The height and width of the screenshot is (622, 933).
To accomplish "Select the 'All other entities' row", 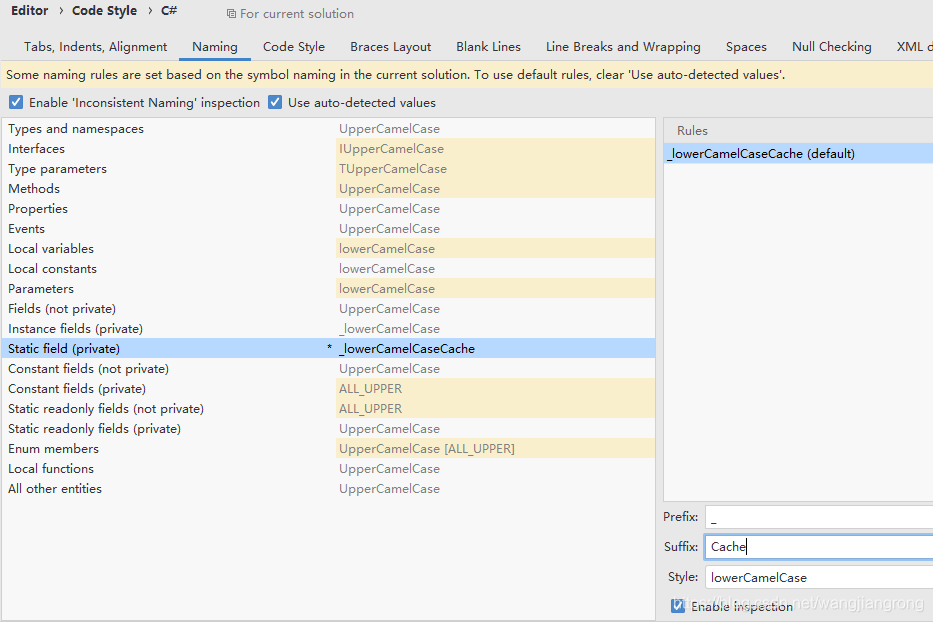I will (x=328, y=489).
